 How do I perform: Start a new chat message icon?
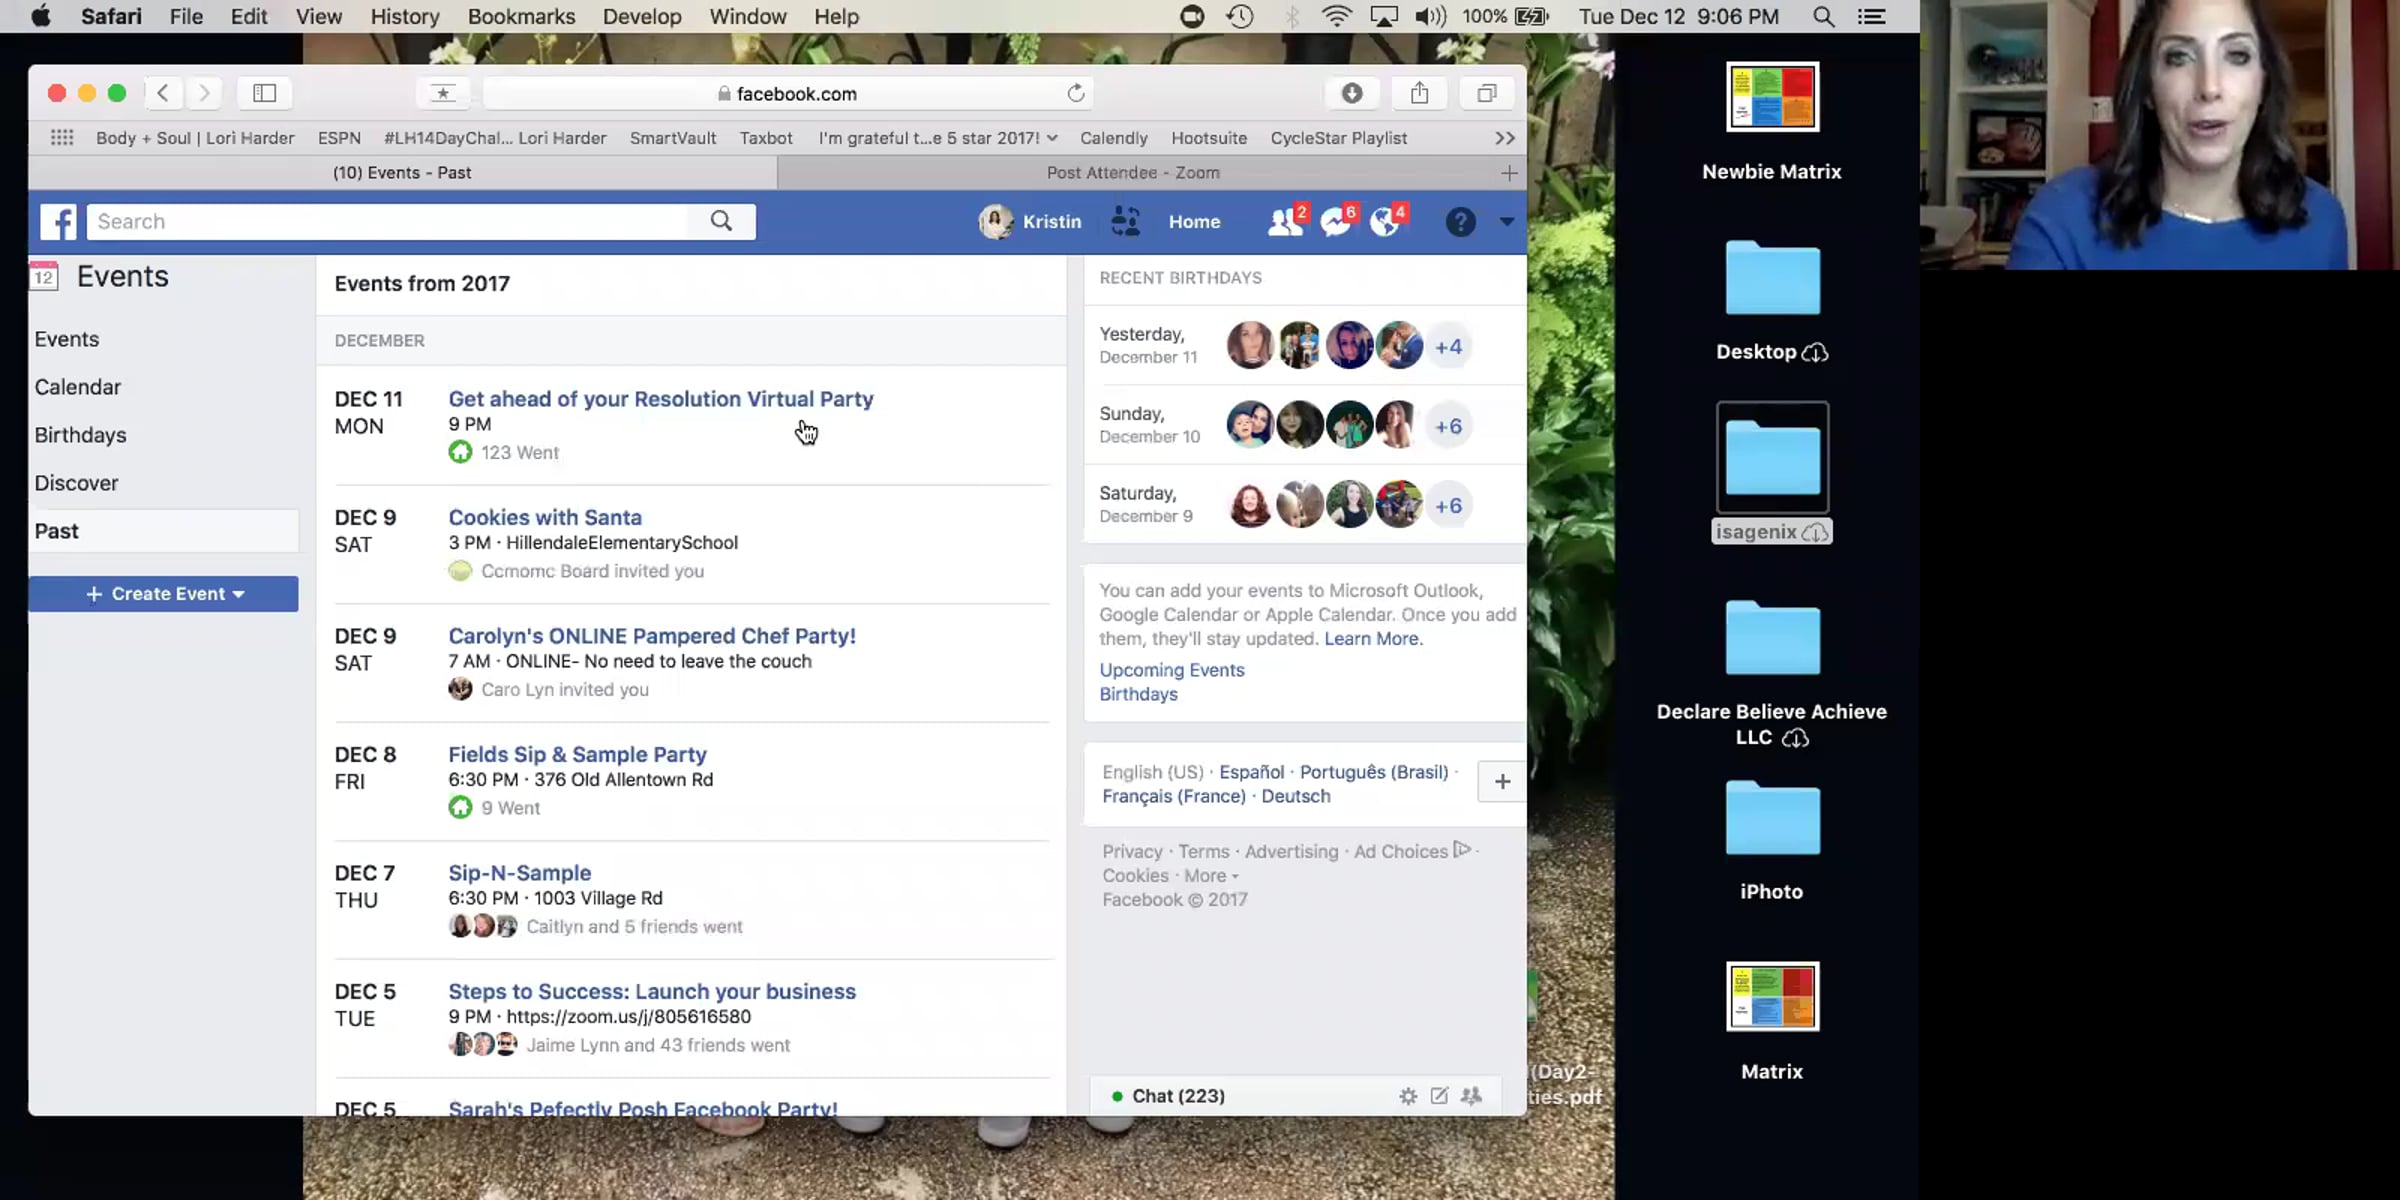pyautogui.click(x=1439, y=1096)
